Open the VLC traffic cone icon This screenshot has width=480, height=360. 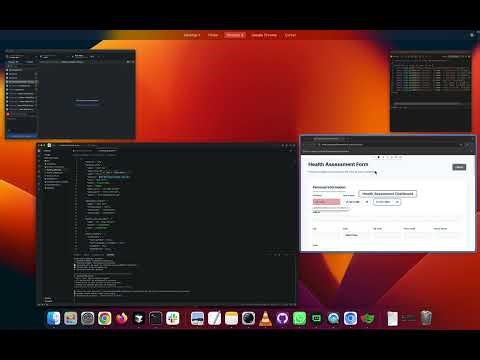[265, 318]
